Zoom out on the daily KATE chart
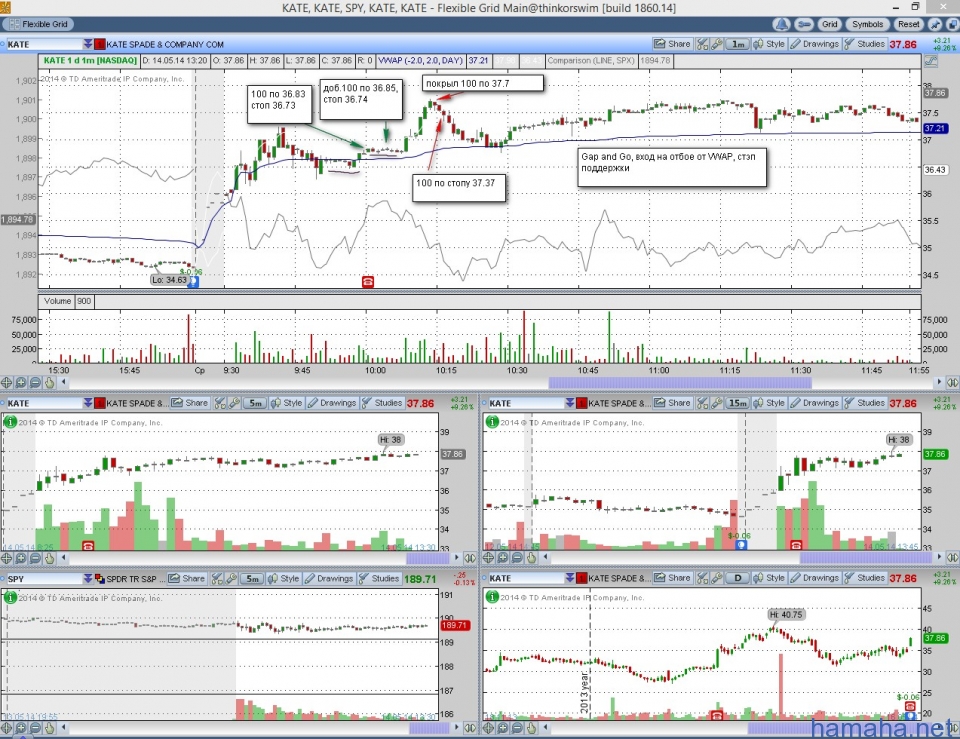Image resolution: width=960 pixels, height=739 pixels. pyautogui.click(x=517, y=728)
